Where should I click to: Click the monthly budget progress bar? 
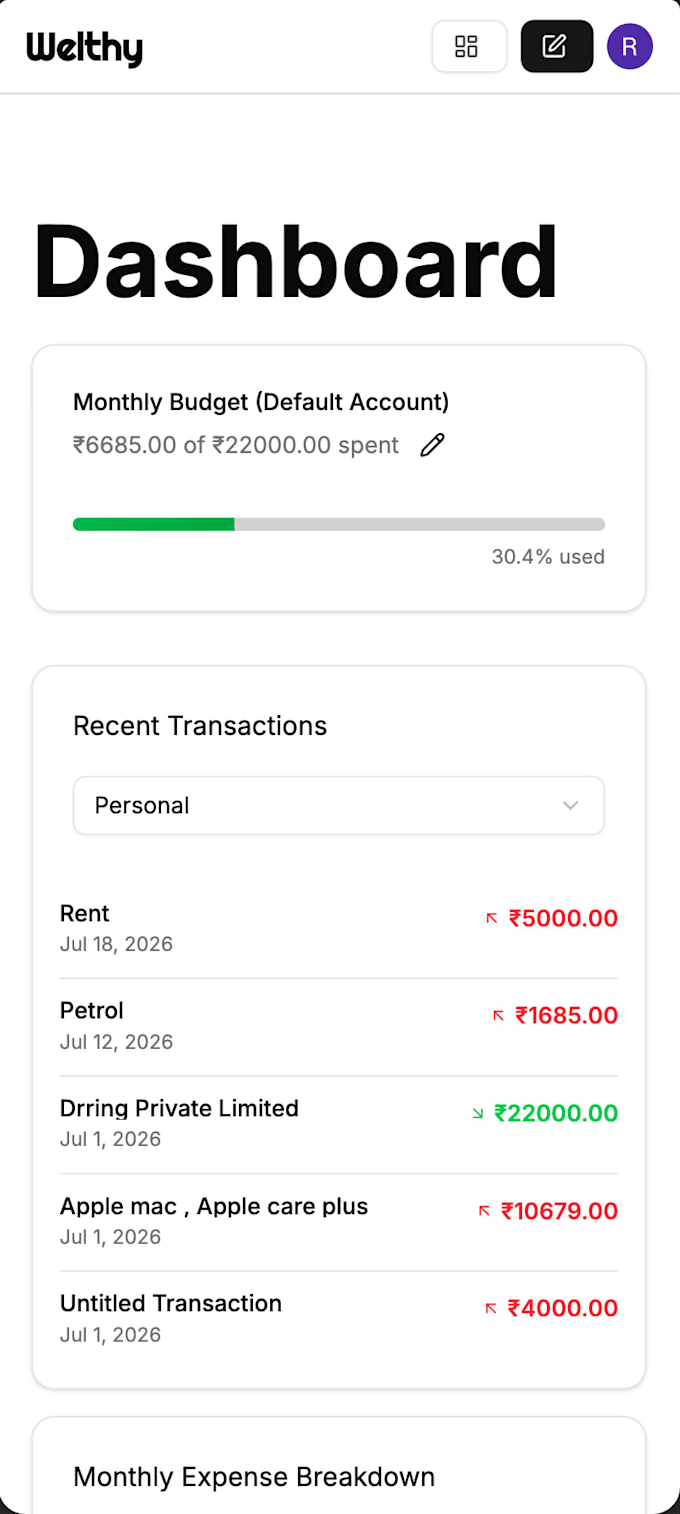[x=339, y=524]
